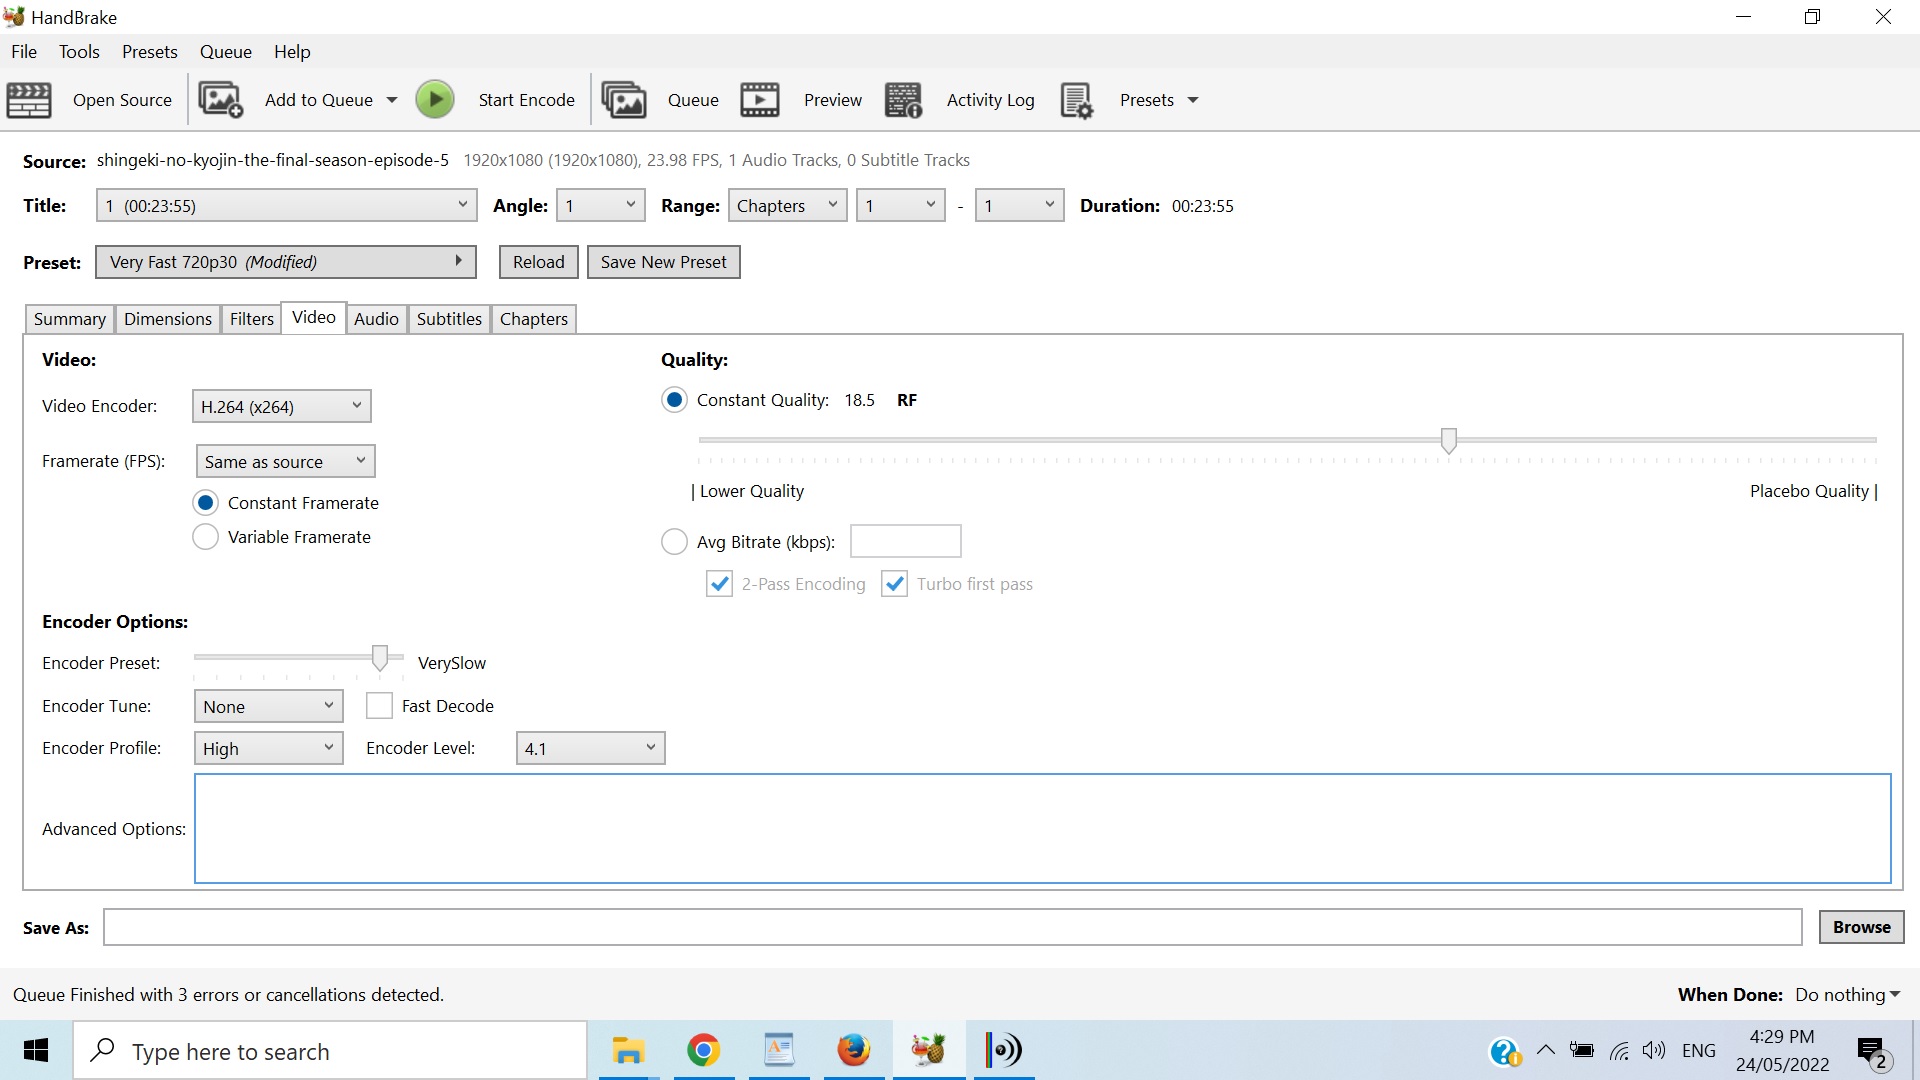Click the Add to Queue image icon

tap(221, 100)
